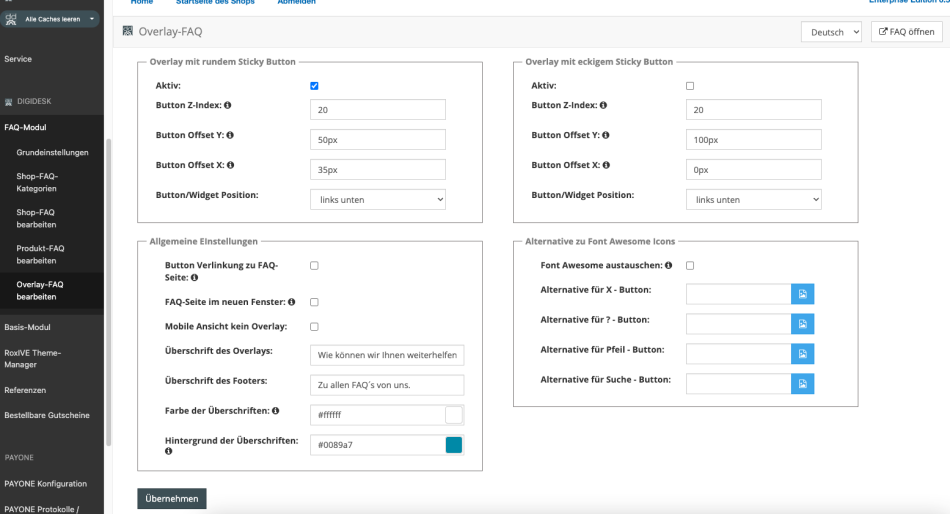The image size is (950, 514).
Task: Open file picker for Pfeil-Button alternative
Action: click(803, 354)
